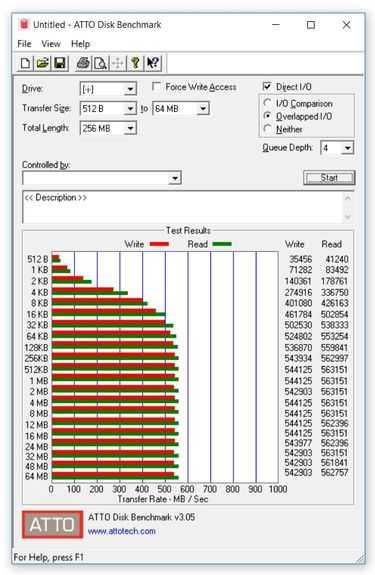Click the green Read legend swatch
375x575 pixels.
coord(222,244)
